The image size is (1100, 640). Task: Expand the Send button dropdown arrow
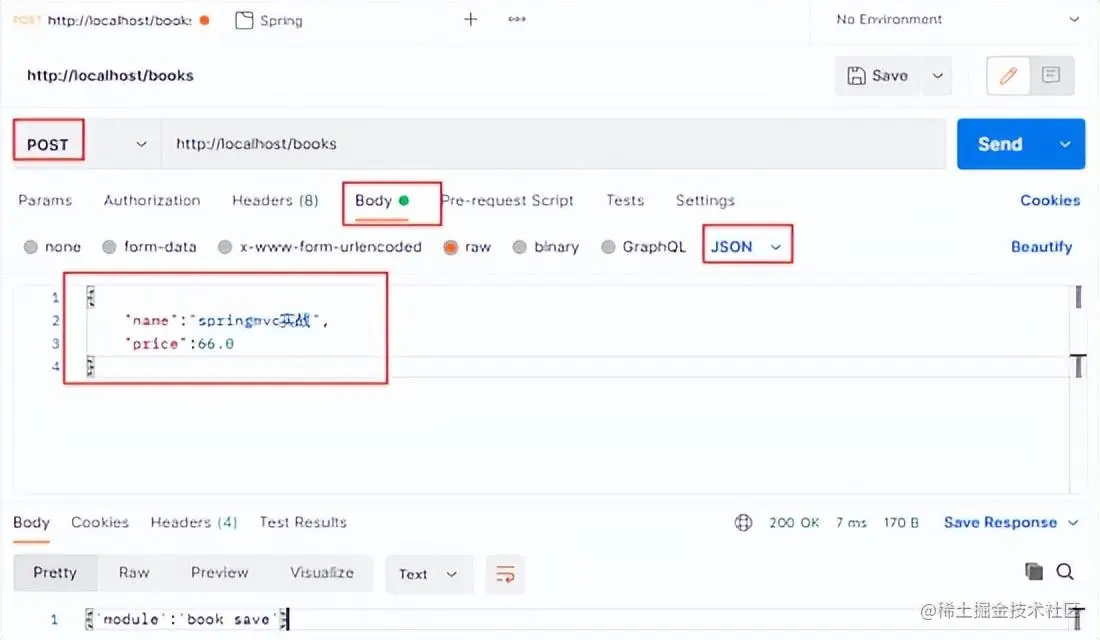[x=1065, y=144]
